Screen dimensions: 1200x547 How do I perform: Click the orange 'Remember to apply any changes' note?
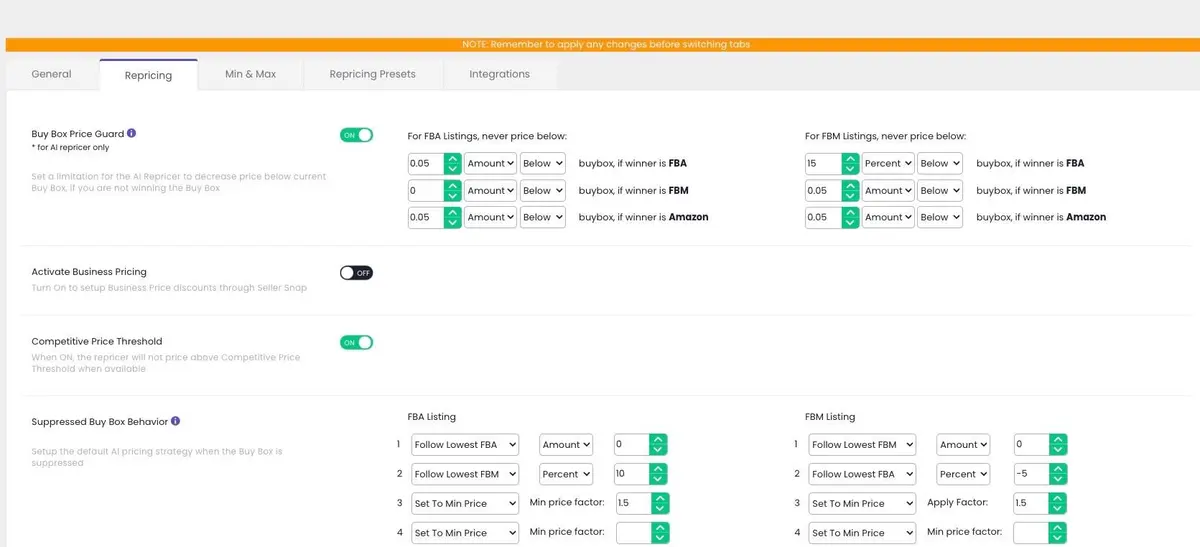606,45
